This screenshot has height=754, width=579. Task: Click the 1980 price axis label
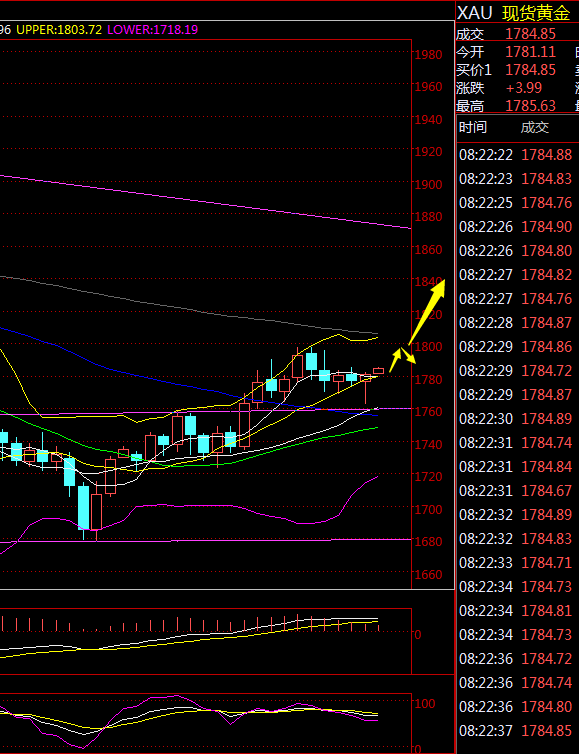428,54
